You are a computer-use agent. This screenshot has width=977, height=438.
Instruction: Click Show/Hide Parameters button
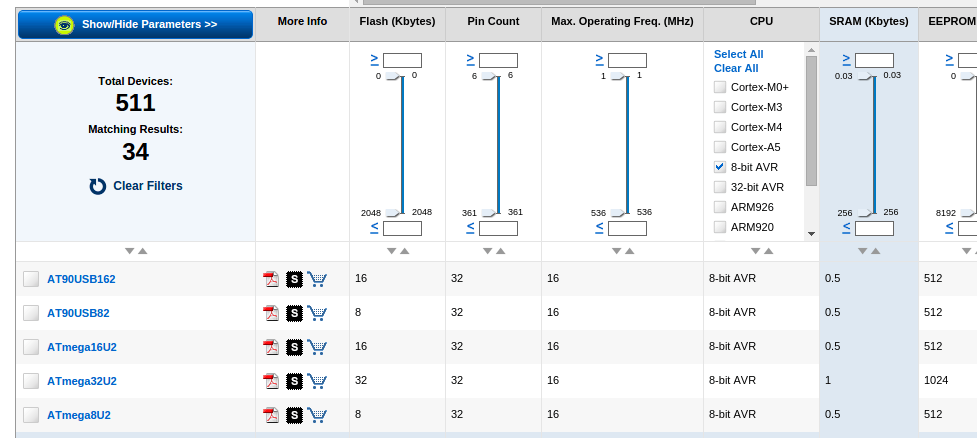point(135,24)
